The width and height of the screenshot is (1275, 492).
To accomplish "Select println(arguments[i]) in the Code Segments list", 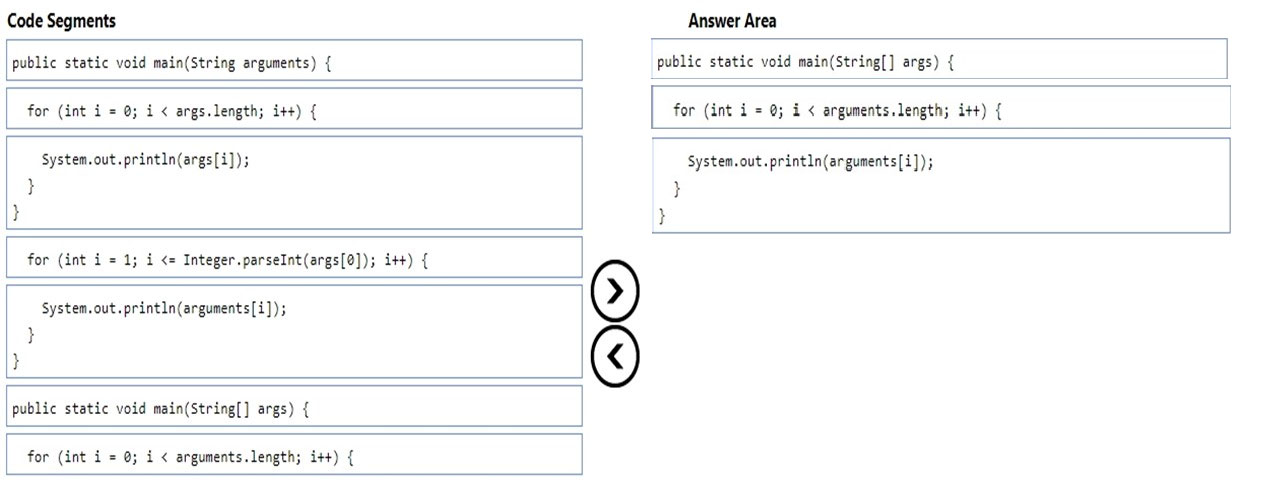I will point(294,332).
